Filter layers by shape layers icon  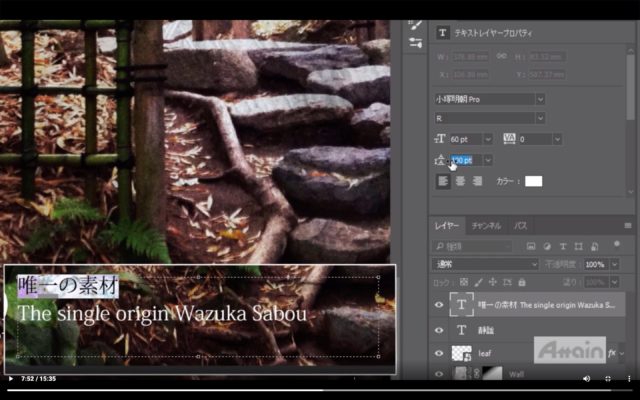click(578, 246)
